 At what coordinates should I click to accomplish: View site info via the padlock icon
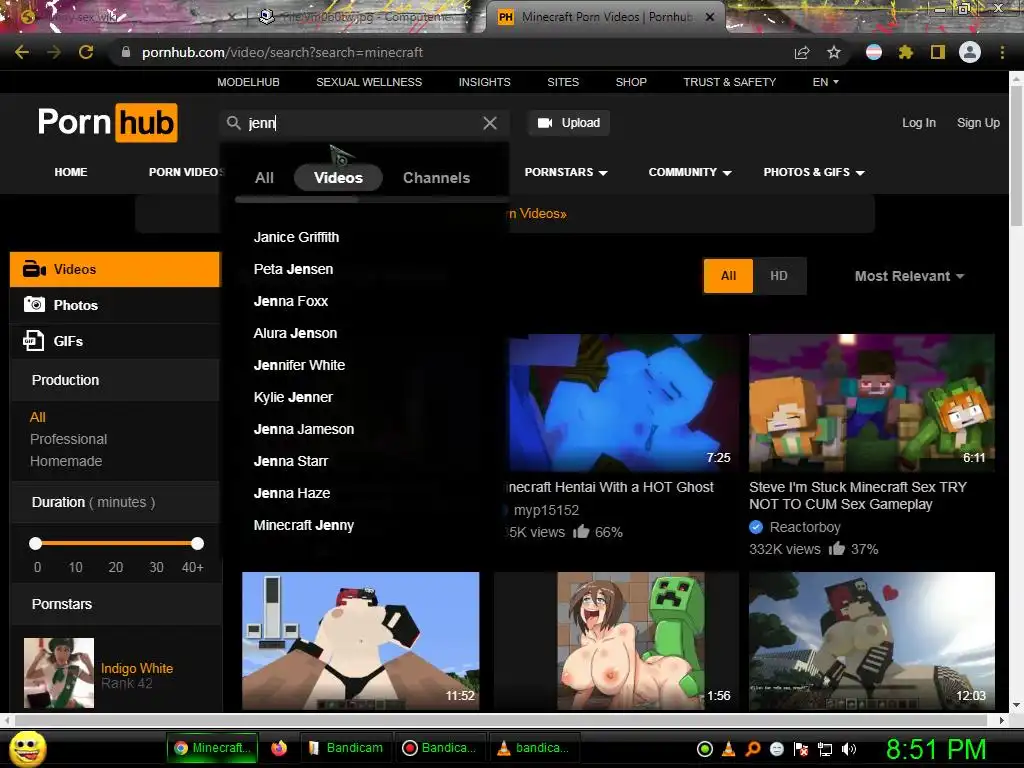(x=126, y=52)
